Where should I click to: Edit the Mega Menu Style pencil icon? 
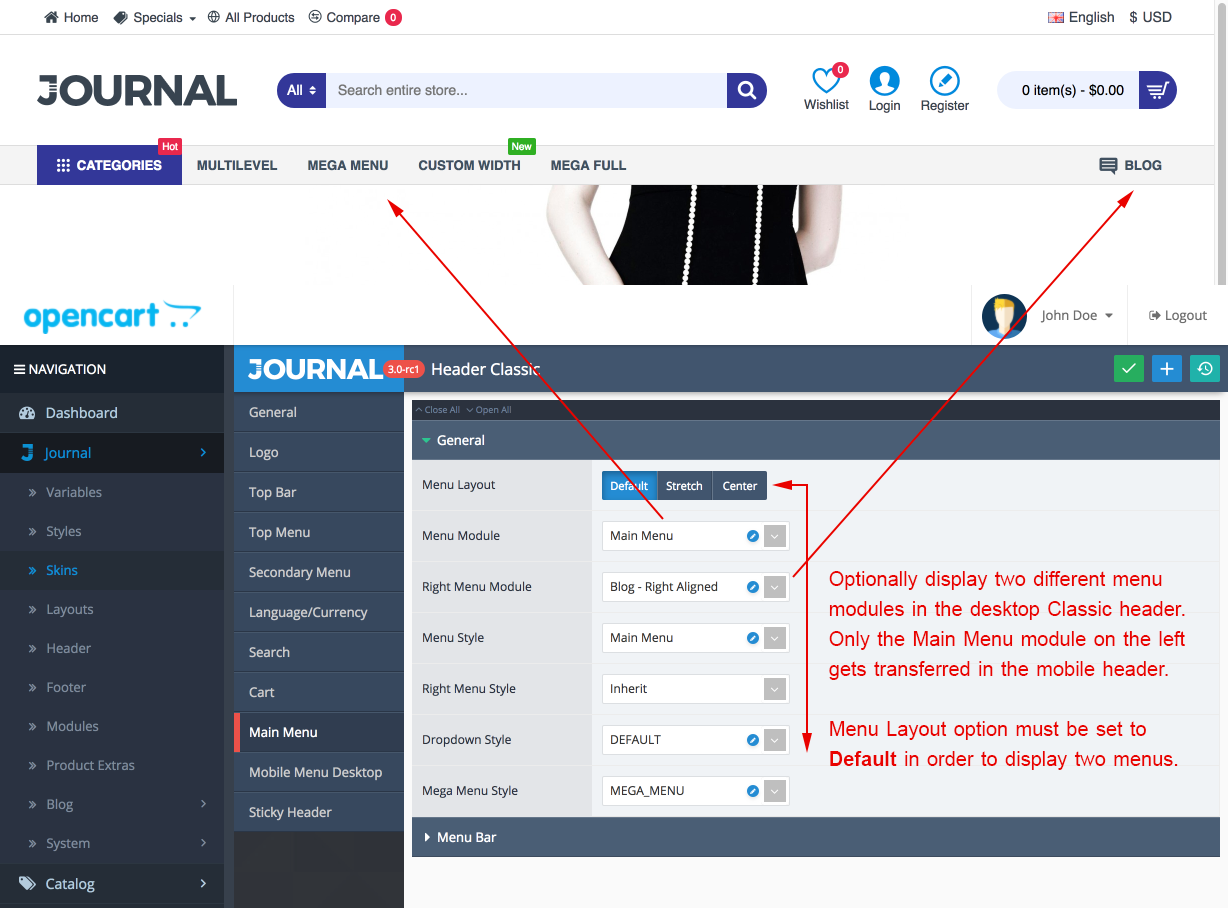[x=753, y=791]
